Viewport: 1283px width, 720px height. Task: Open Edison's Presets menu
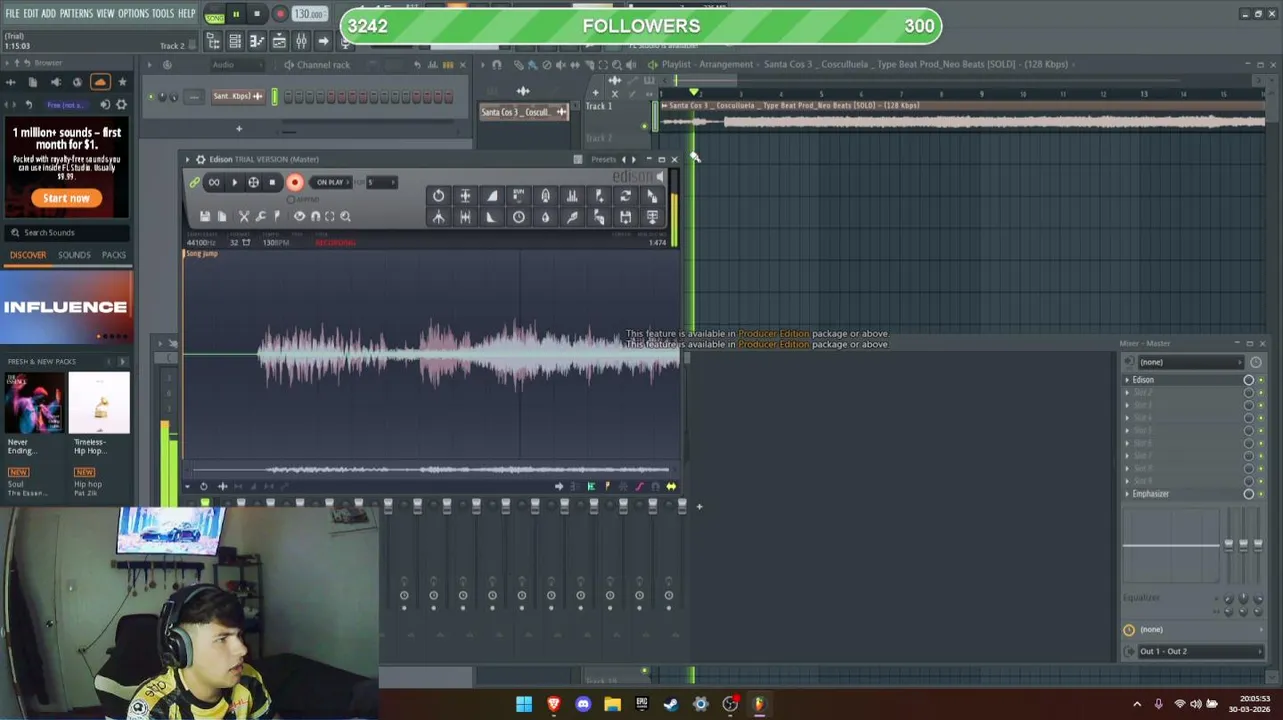603,159
